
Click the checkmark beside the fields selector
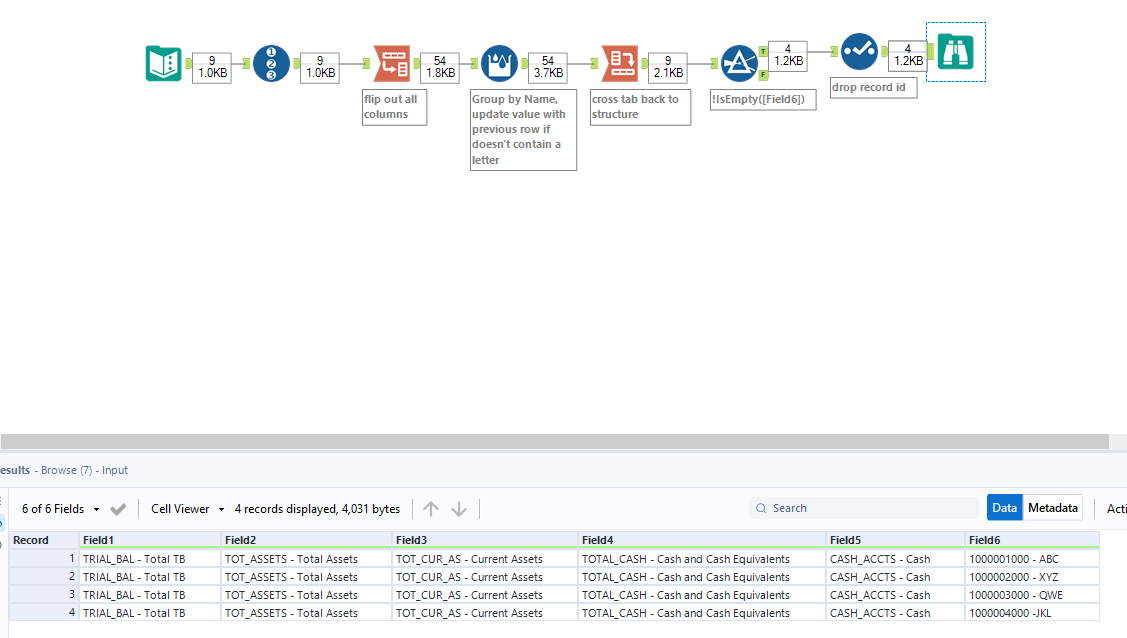click(117, 508)
